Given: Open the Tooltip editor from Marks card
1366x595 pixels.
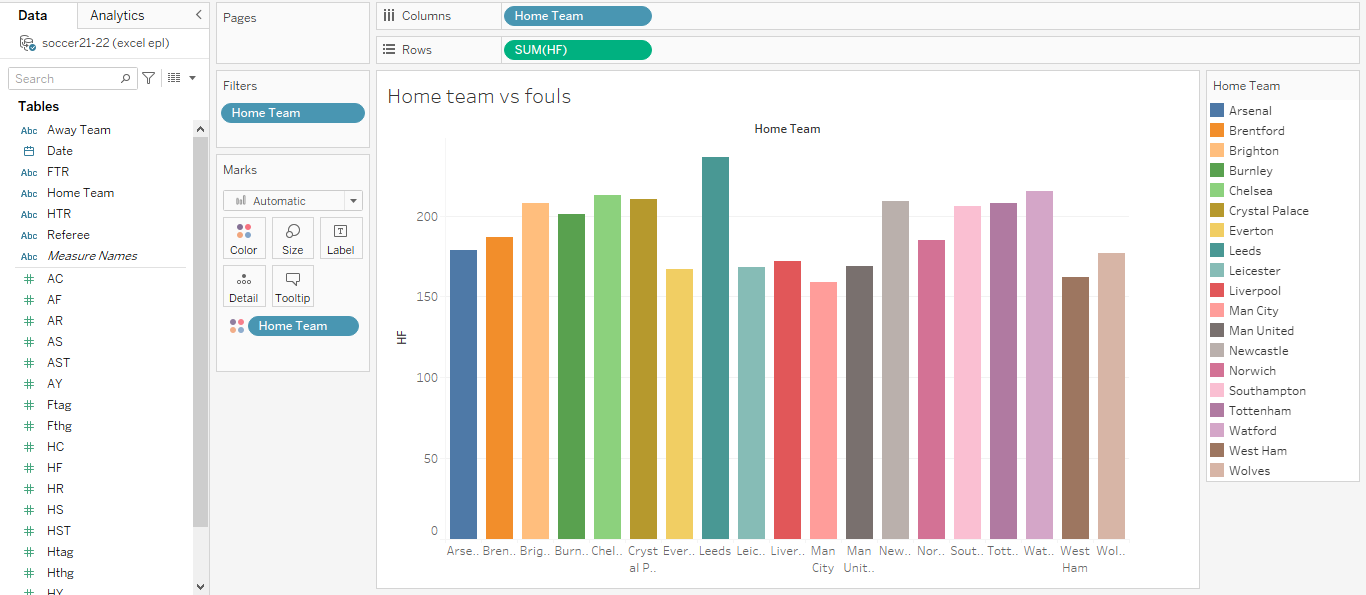Looking at the screenshot, I should coord(292,286).
